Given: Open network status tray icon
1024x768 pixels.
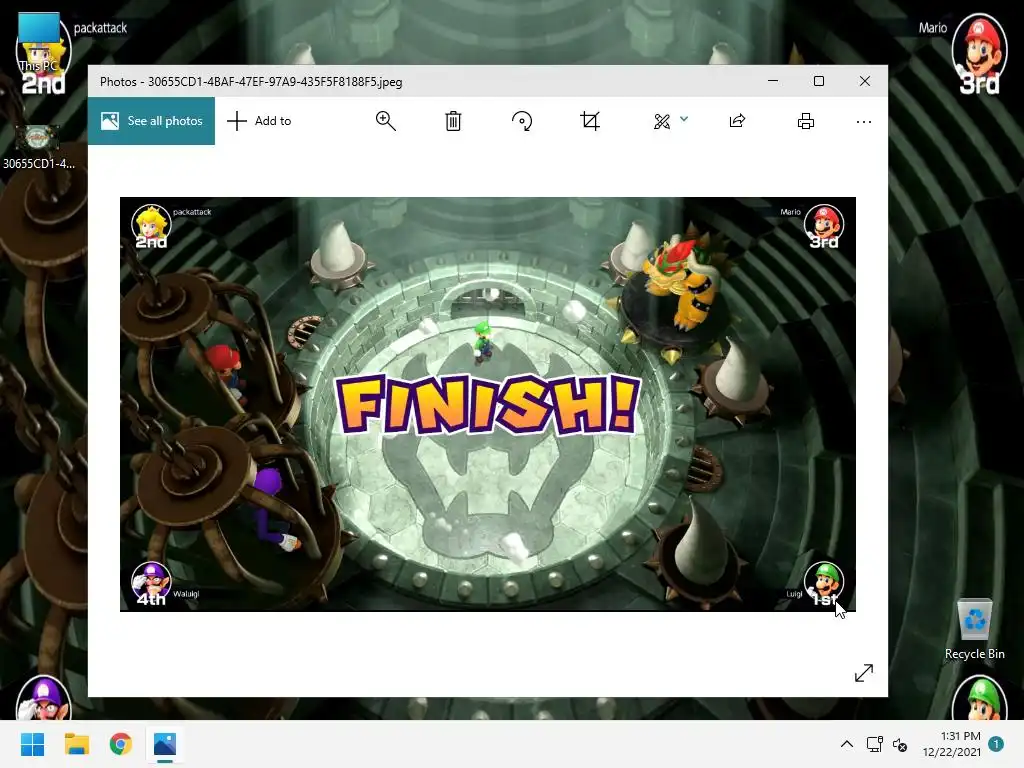Looking at the screenshot, I should click(874, 744).
